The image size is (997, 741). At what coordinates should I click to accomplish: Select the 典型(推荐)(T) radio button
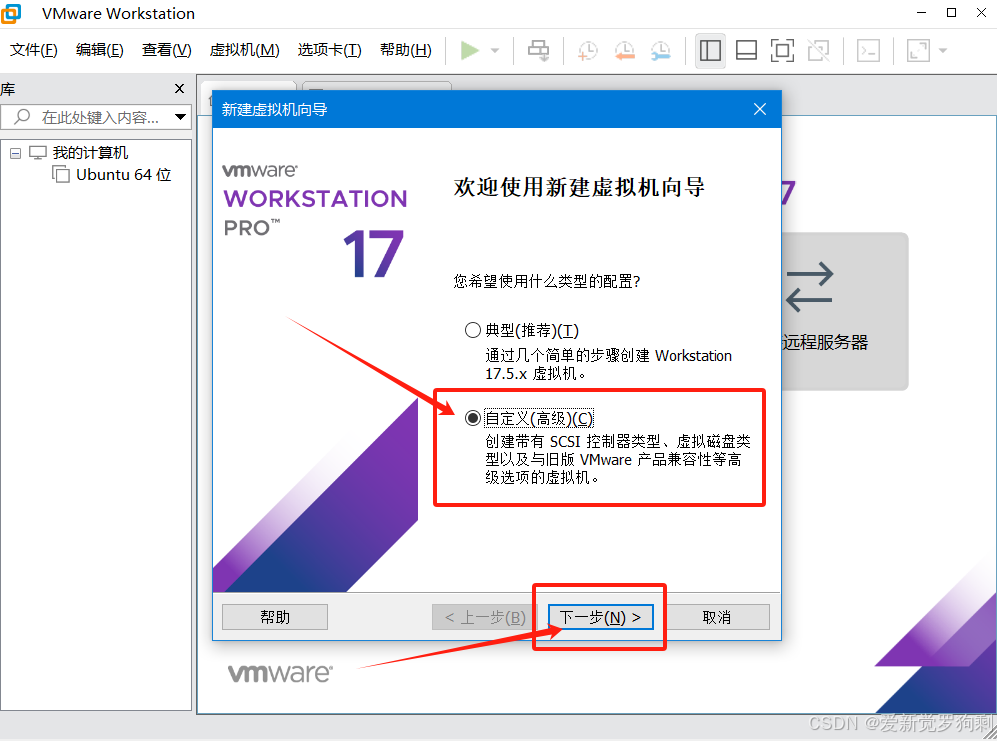coord(472,330)
